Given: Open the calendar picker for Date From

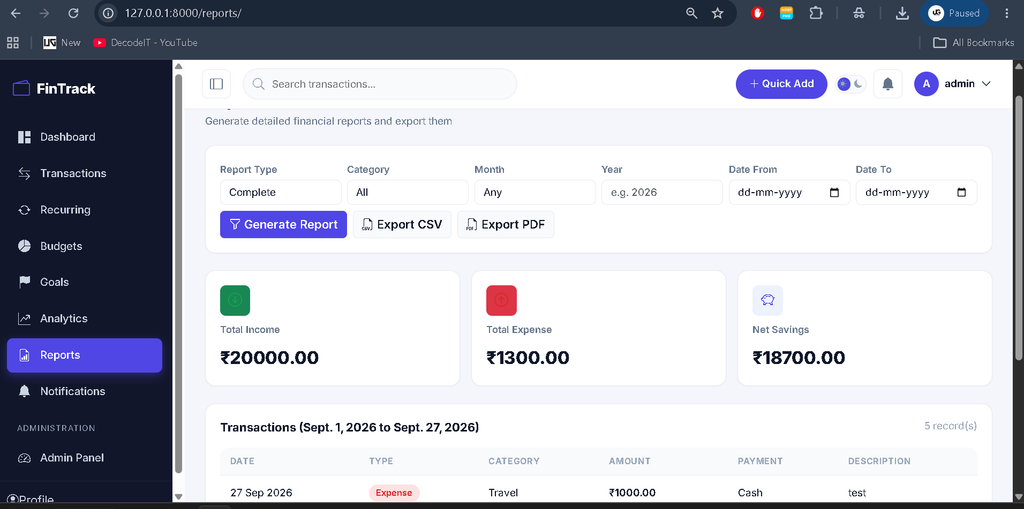Looking at the screenshot, I should tap(834, 193).
